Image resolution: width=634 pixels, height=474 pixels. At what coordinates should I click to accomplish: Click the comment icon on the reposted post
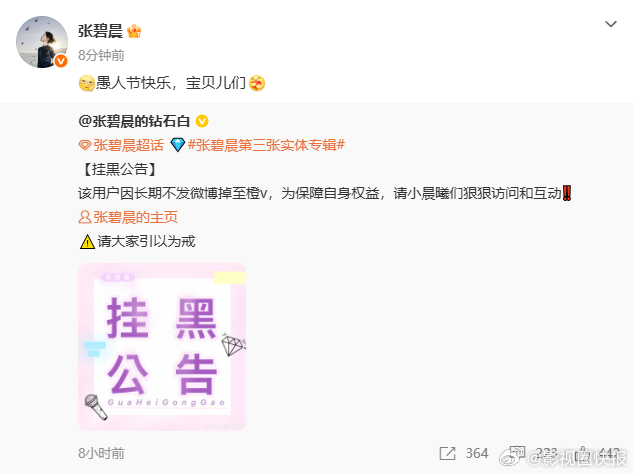click(517, 453)
